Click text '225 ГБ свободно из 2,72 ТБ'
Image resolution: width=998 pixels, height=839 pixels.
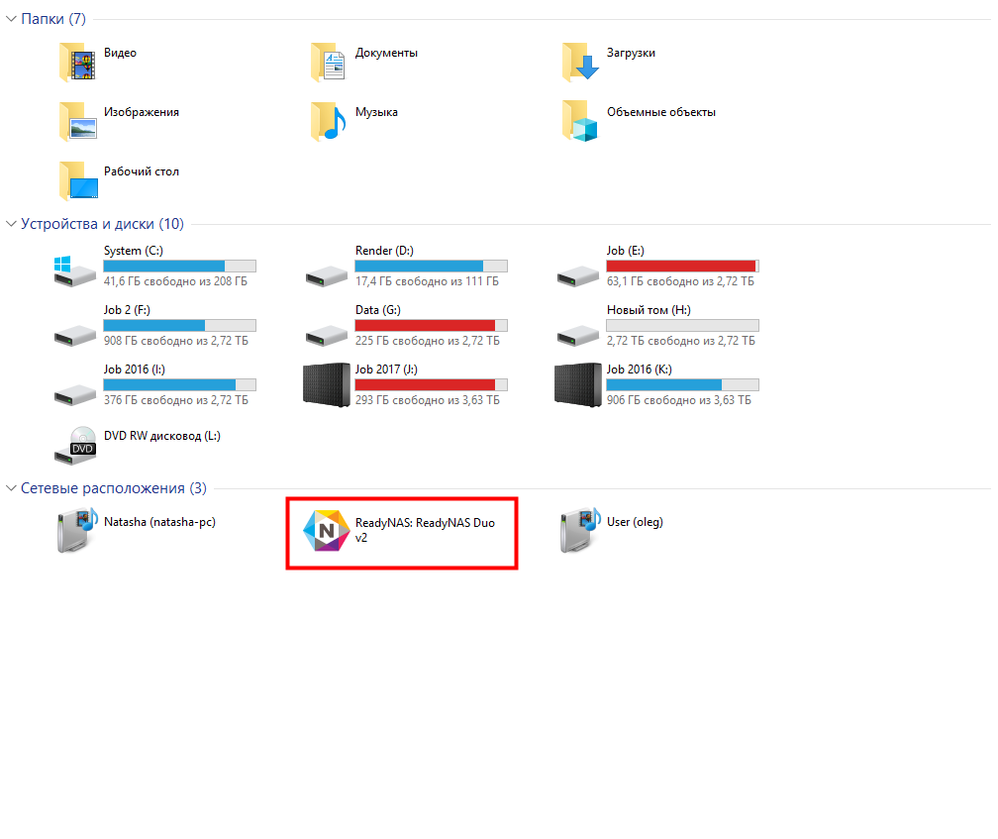[x=428, y=341]
